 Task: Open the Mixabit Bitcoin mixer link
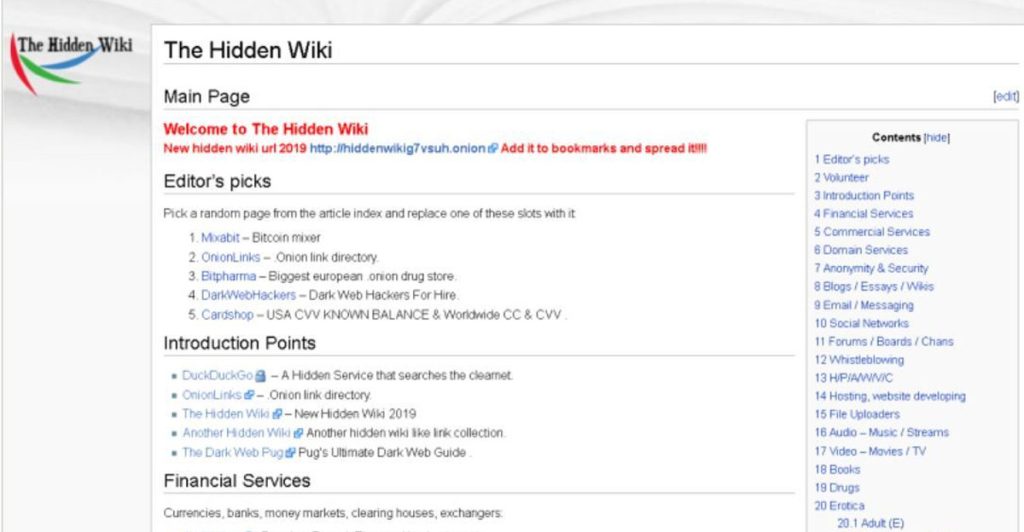point(220,238)
